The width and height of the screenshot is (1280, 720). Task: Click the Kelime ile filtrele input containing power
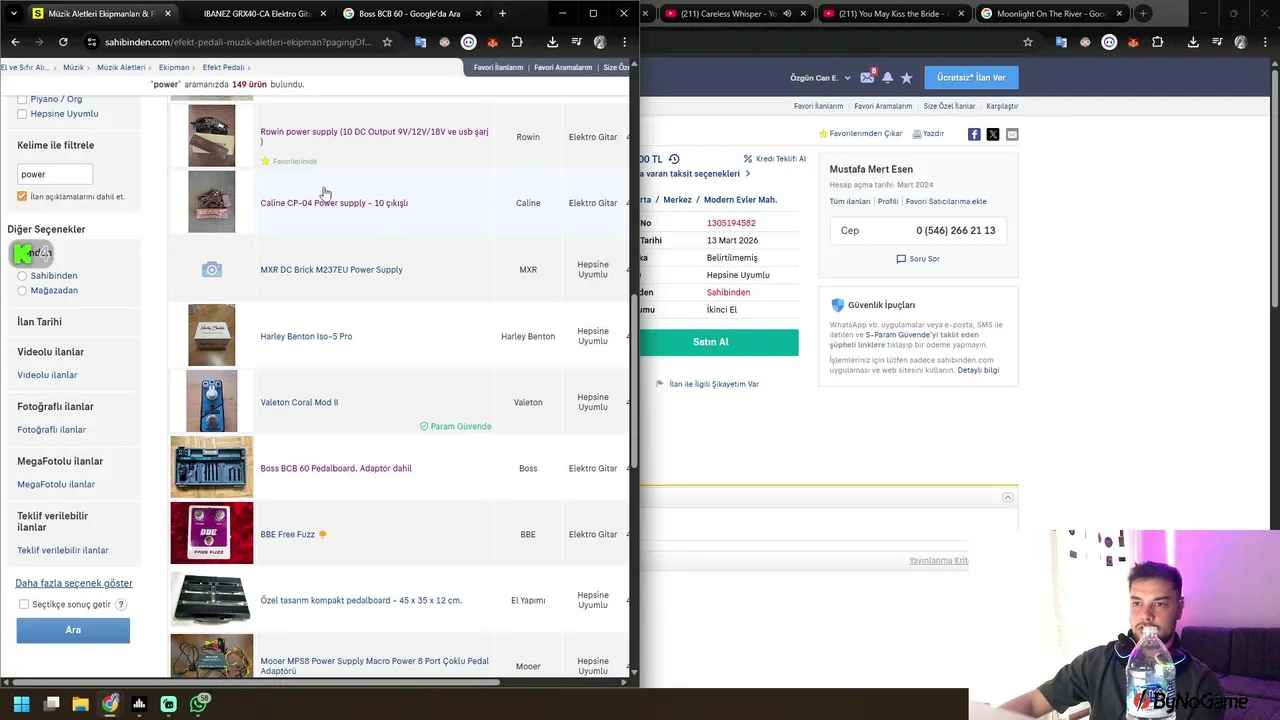[55, 174]
